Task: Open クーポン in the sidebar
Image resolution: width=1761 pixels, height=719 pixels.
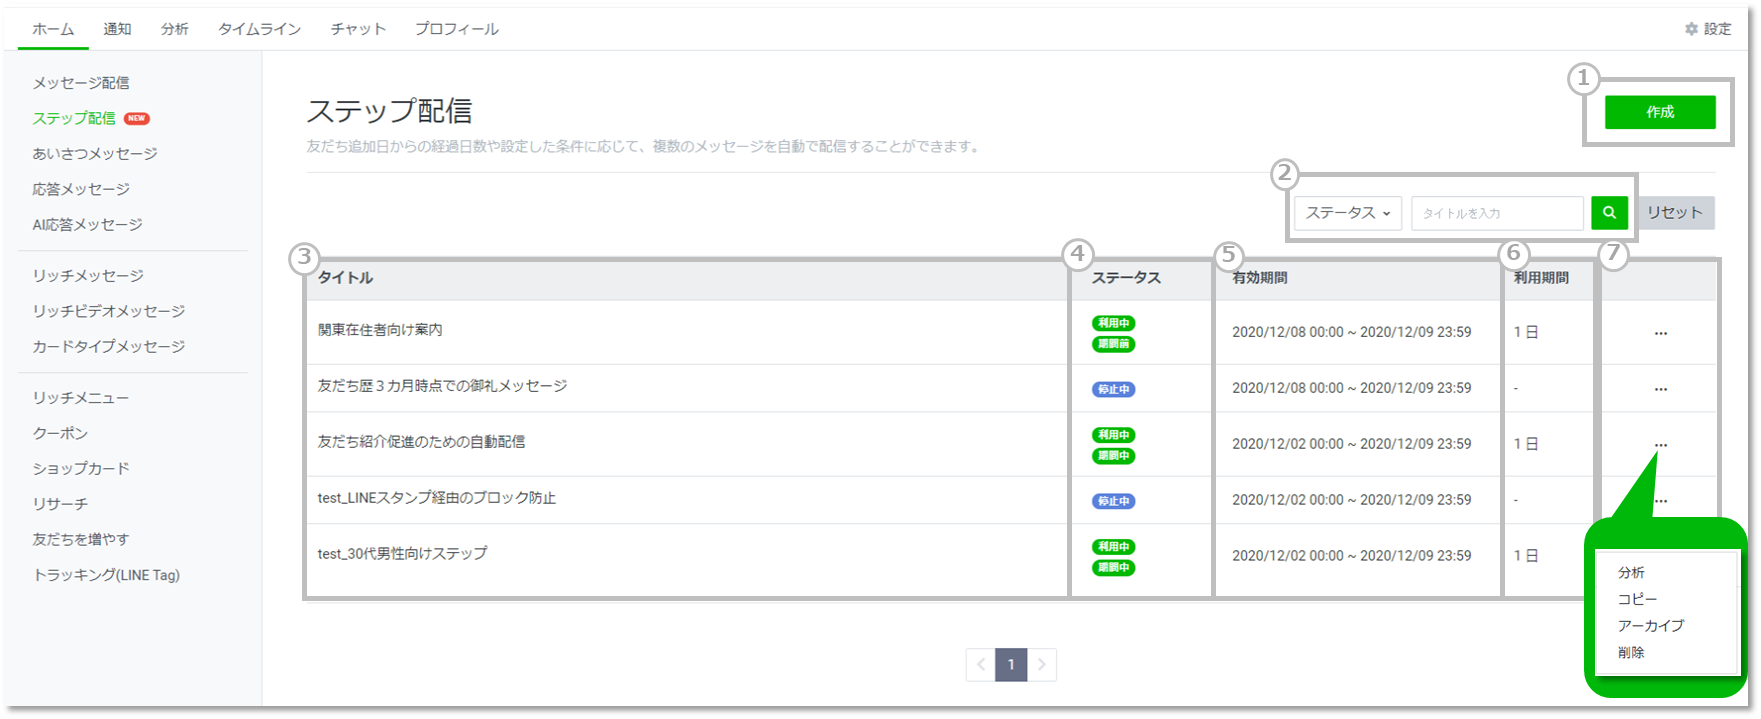Action: tap(60, 433)
